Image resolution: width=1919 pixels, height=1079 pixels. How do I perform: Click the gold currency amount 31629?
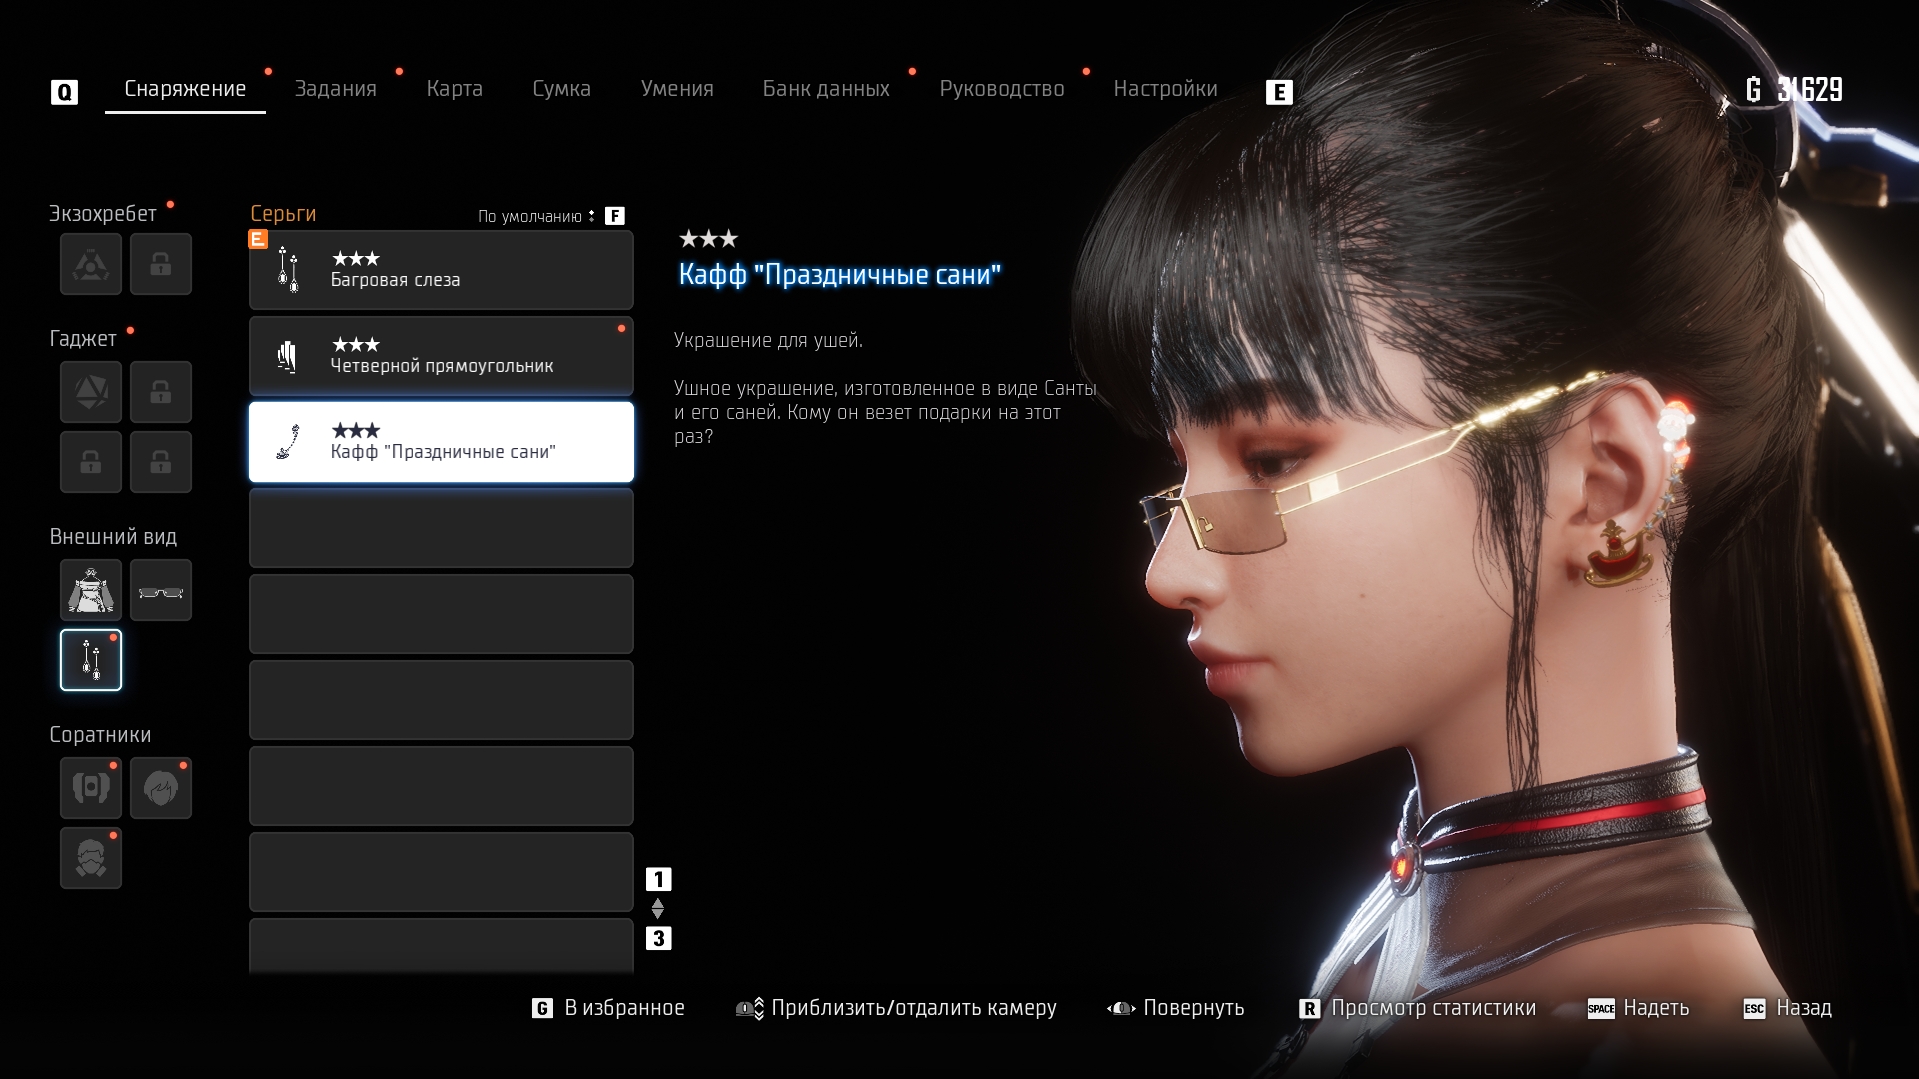[x=1809, y=90]
